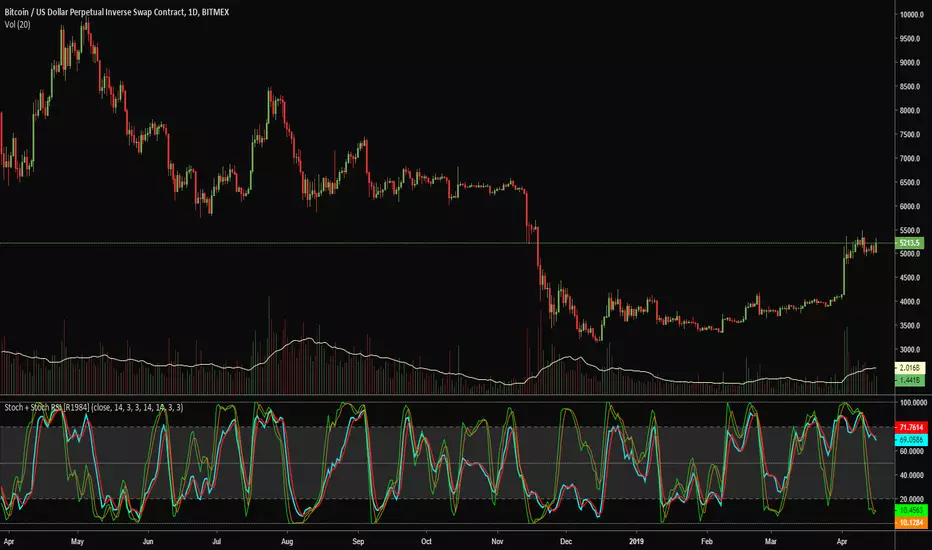Image resolution: width=932 pixels, height=550 pixels.
Task: Click the 2019 date axis label
Action: (x=637, y=542)
